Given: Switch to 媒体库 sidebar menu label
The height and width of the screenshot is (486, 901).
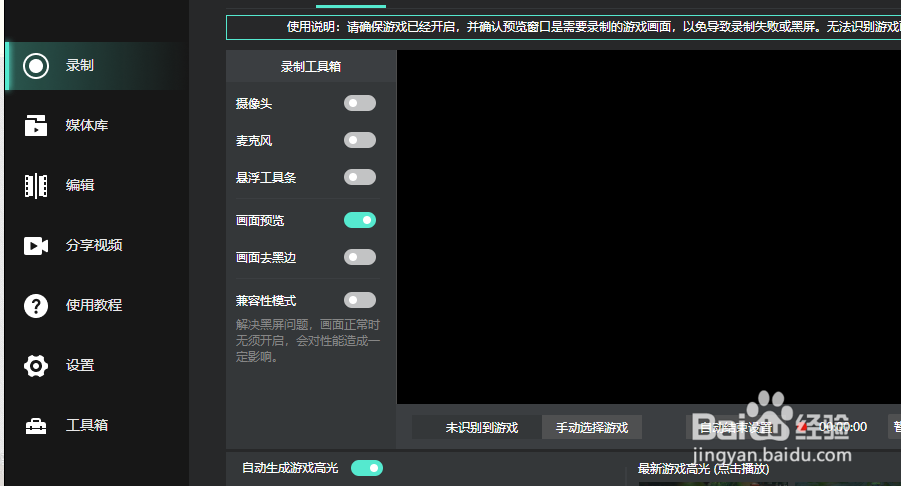Looking at the screenshot, I should tap(87, 125).
